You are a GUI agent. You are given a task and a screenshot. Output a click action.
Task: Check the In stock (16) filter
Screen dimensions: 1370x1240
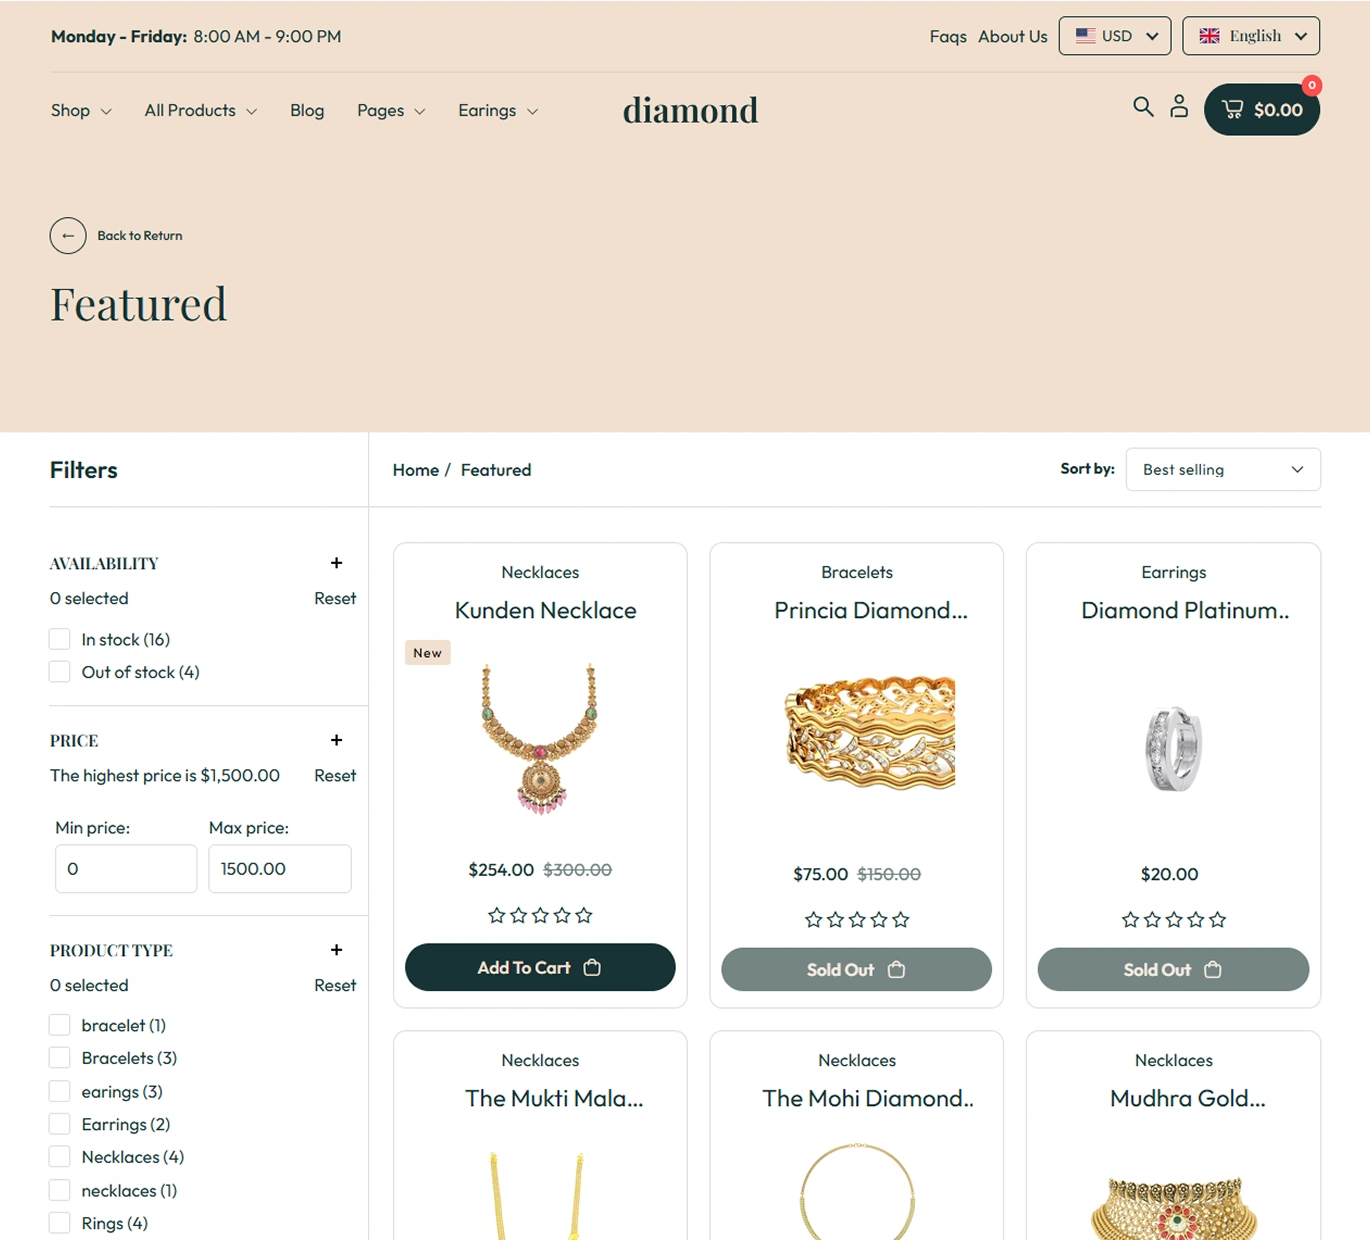coord(60,639)
